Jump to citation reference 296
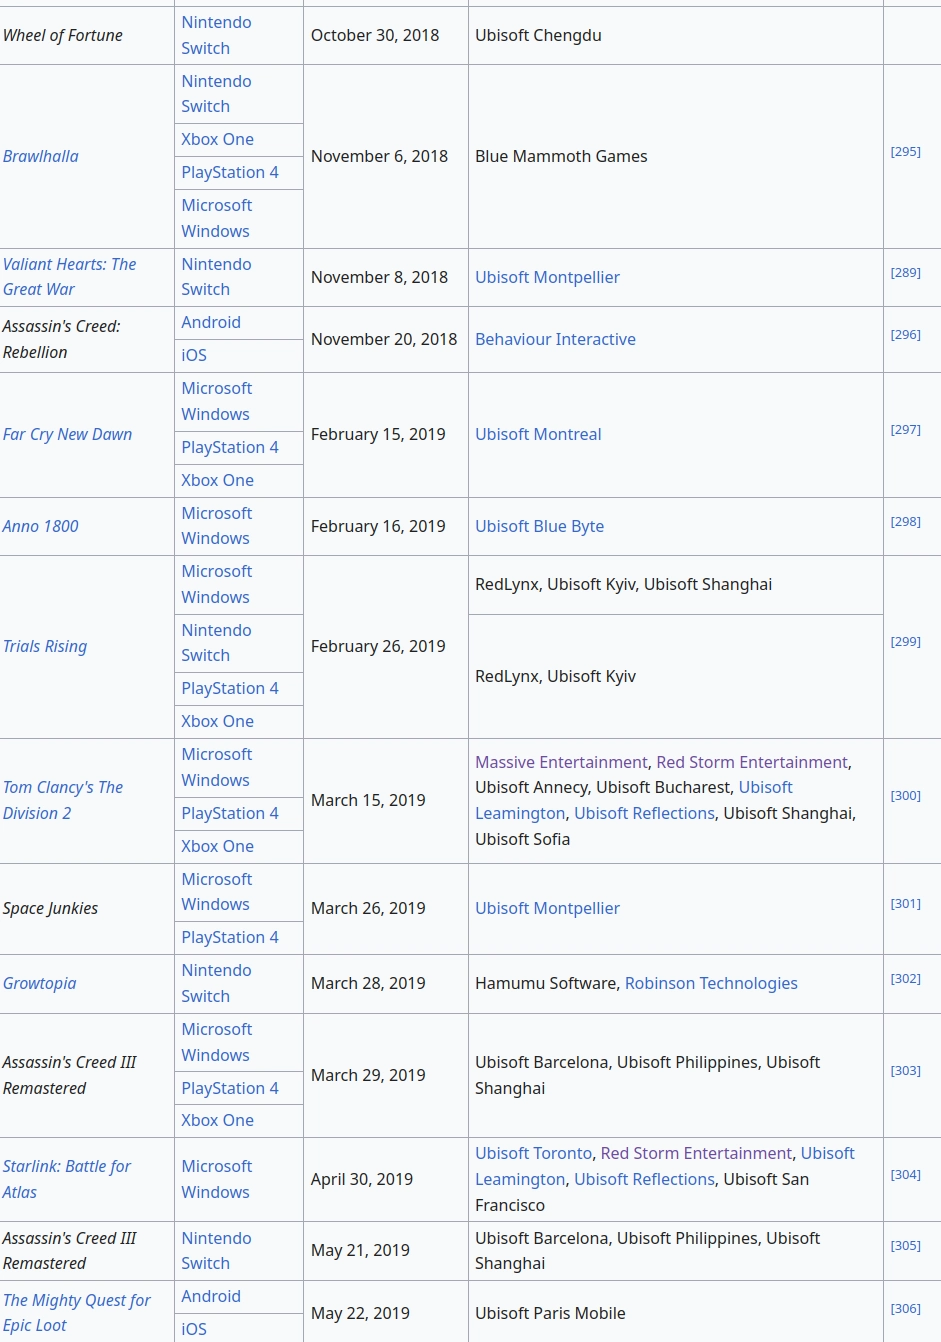The image size is (941, 1342). tap(905, 335)
